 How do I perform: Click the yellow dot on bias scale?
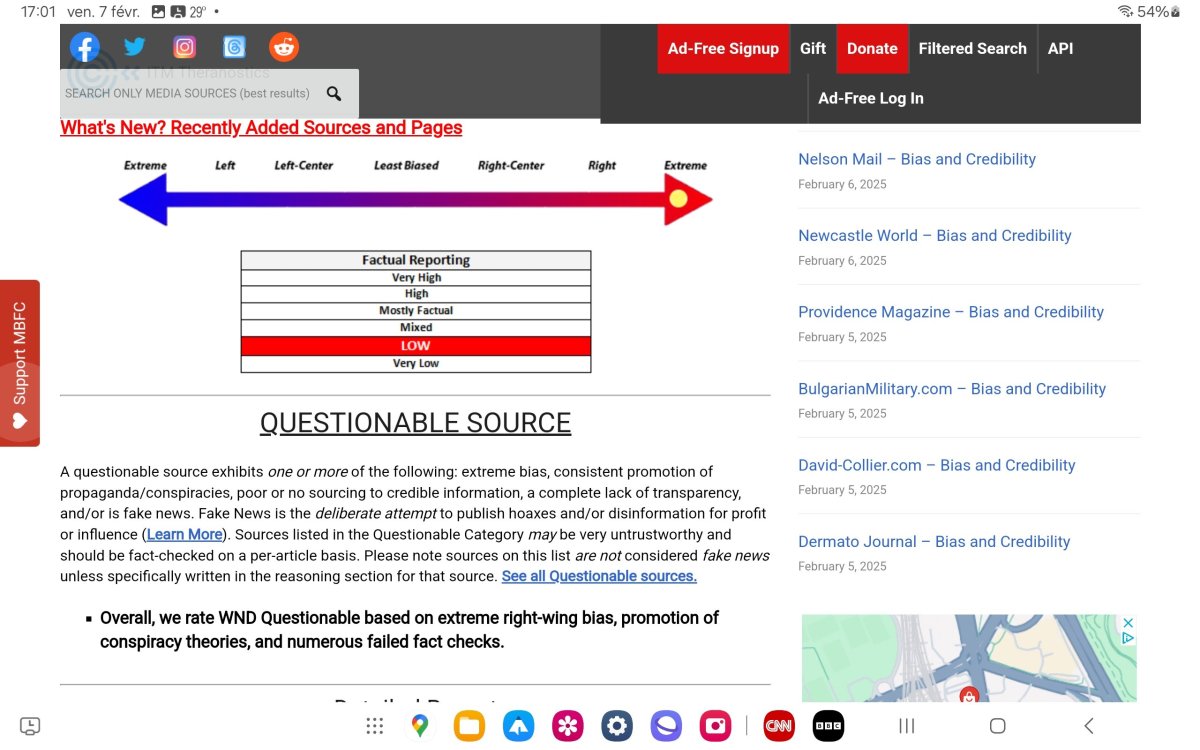[x=678, y=199]
